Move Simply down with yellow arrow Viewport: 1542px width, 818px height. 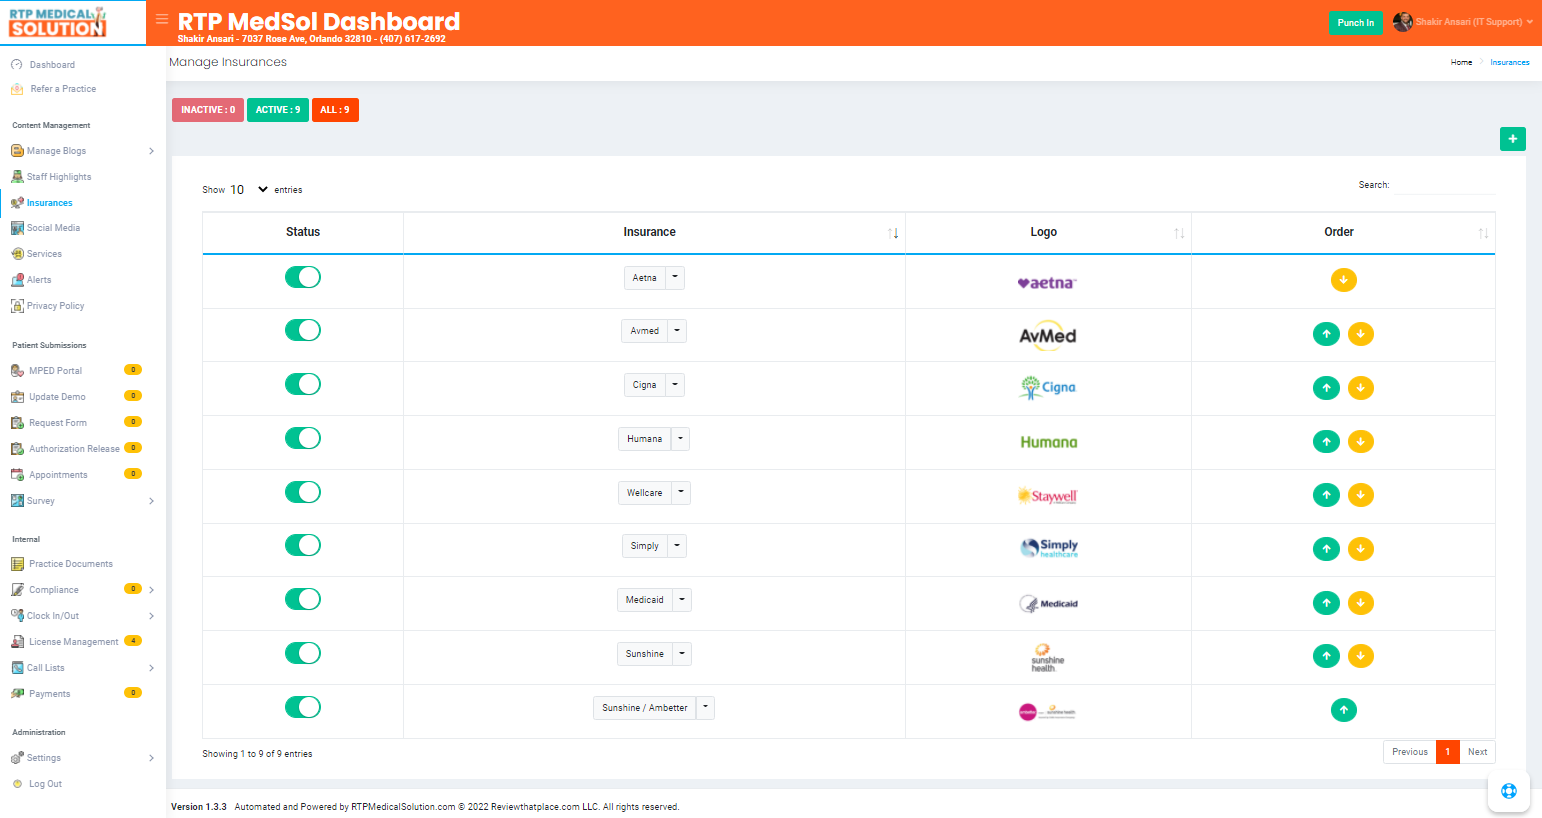[1360, 549]
